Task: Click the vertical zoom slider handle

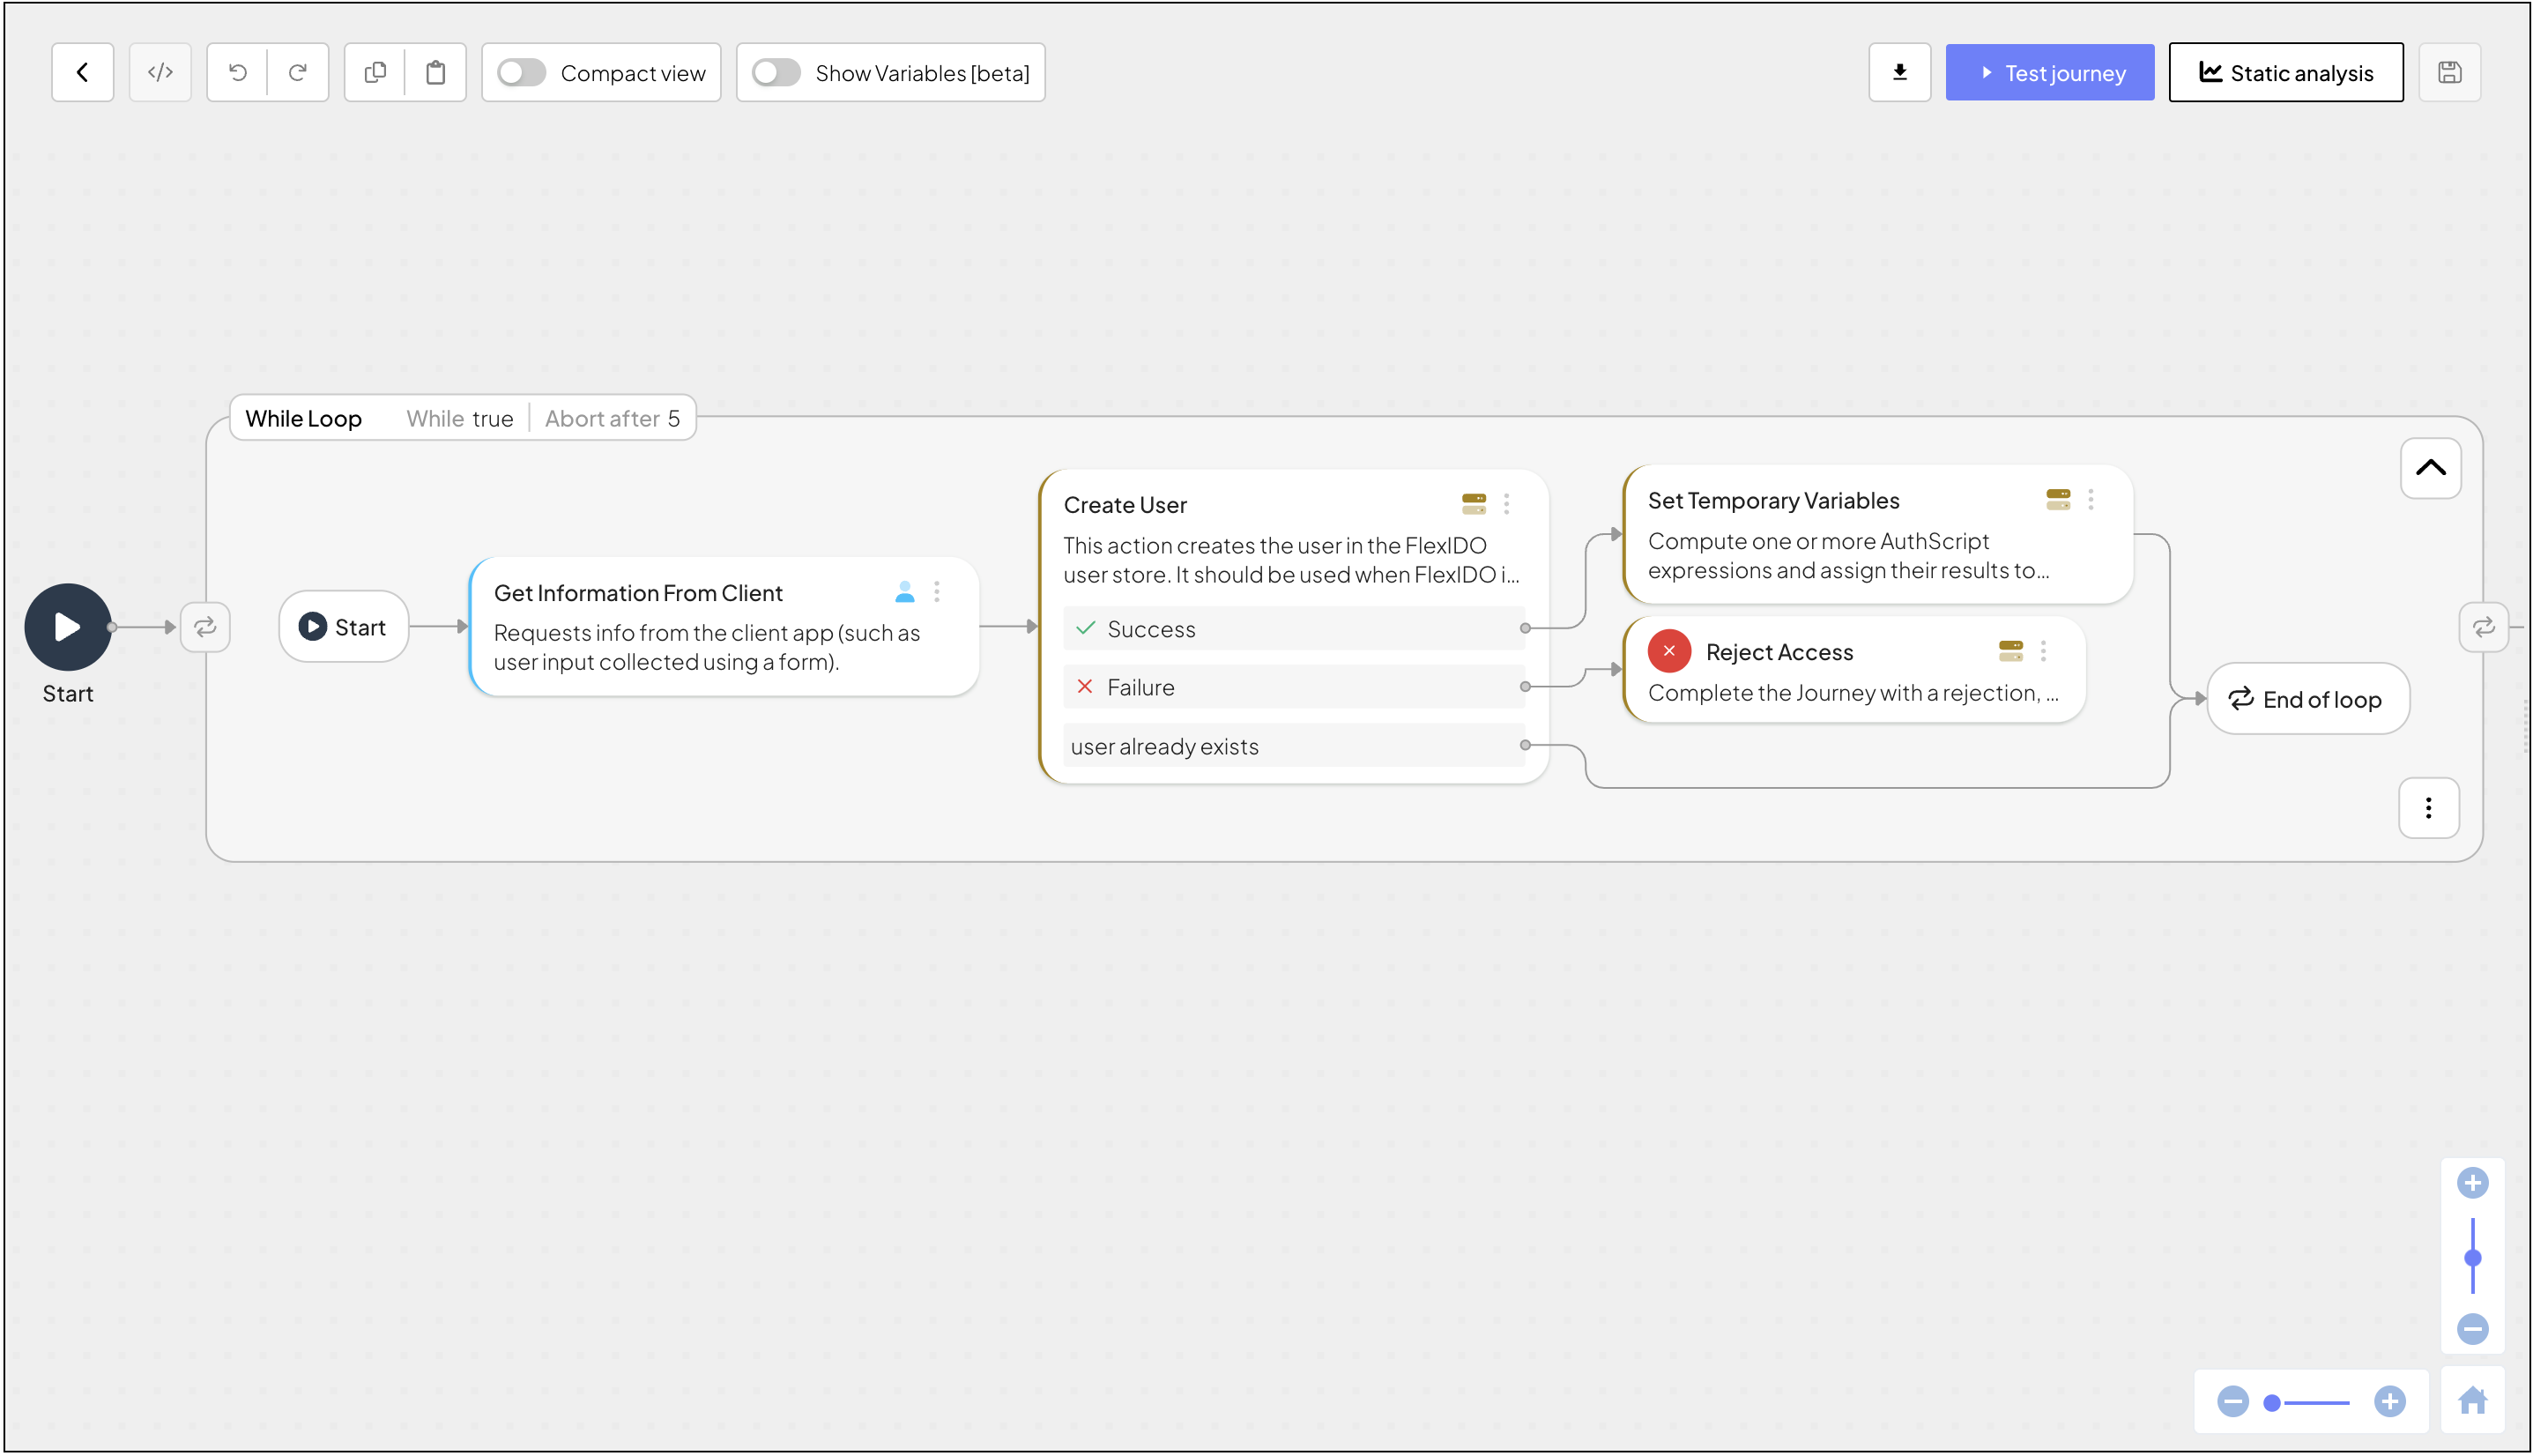Action: (x=2473, y=1258)
